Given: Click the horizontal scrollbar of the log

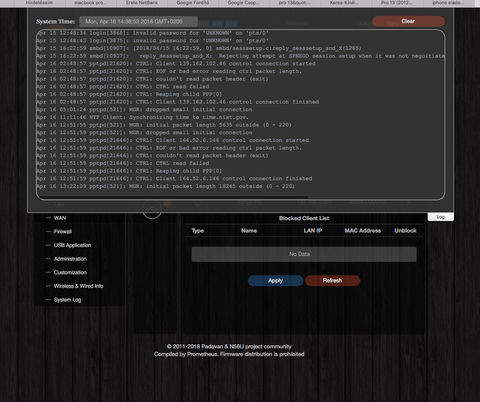Looking at the screenshot, I should click(x=173, y=197).
